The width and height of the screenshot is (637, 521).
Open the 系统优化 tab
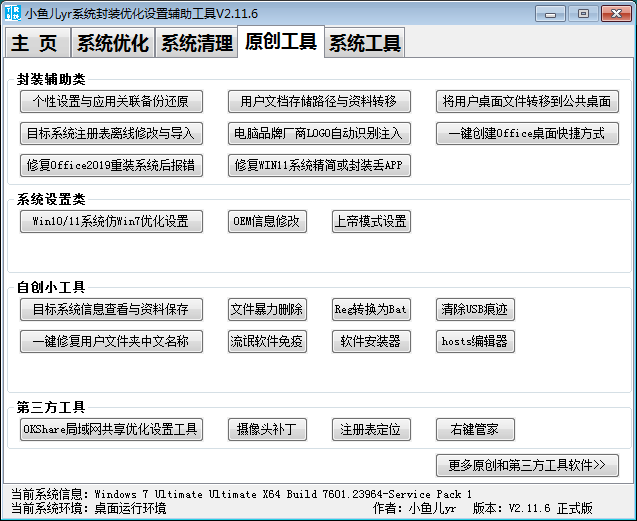tap(113, 43)
